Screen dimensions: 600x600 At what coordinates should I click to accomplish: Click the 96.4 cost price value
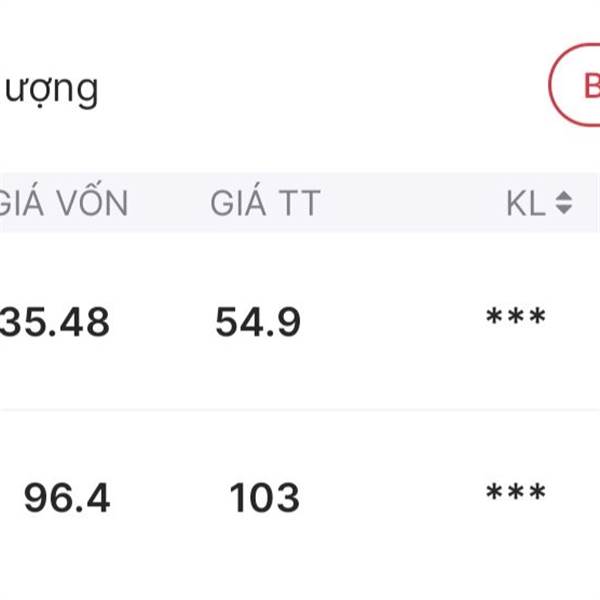(67, 497)
